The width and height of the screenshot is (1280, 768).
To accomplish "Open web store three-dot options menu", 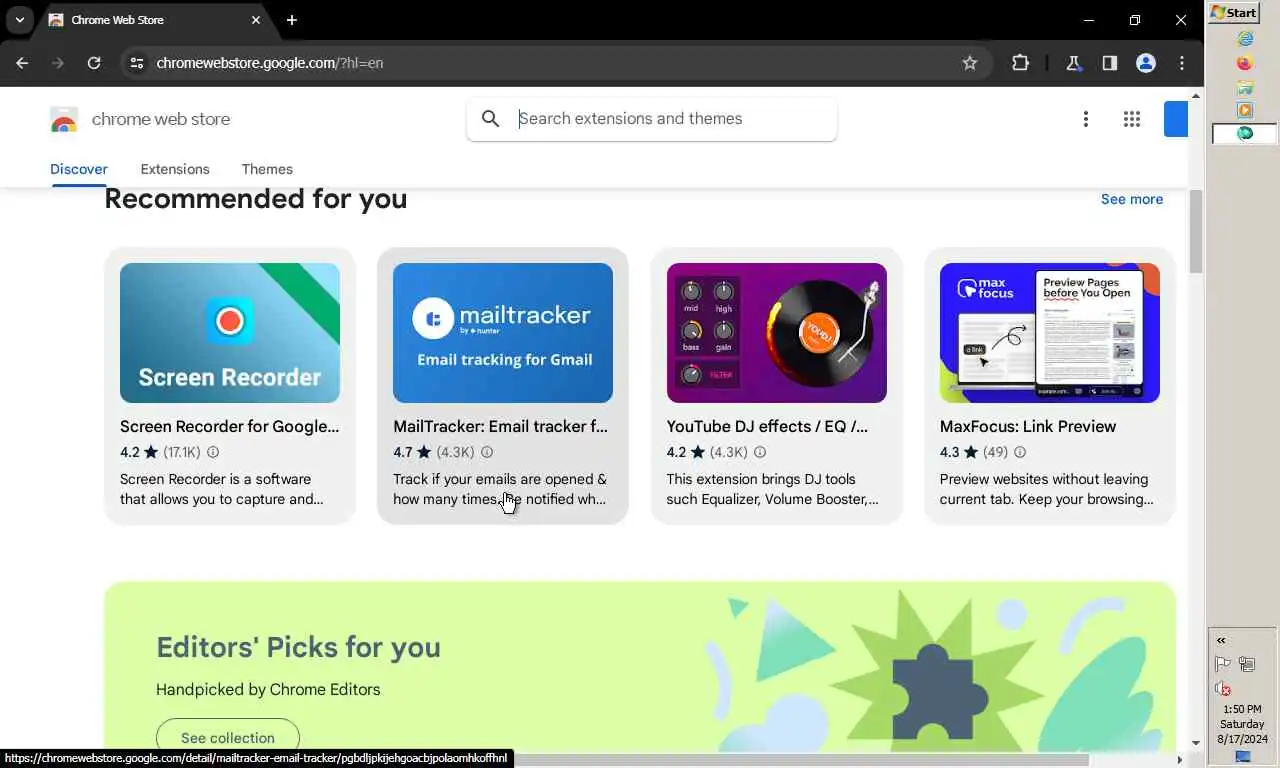I will (x=1085, y=119).
